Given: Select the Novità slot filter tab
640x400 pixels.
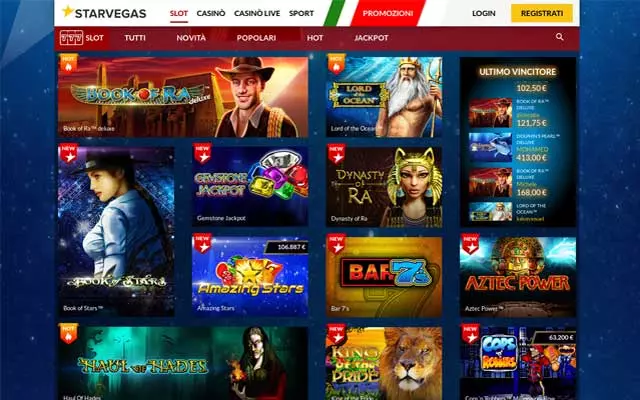Looking at the screenshot, I should coord(191,38).
